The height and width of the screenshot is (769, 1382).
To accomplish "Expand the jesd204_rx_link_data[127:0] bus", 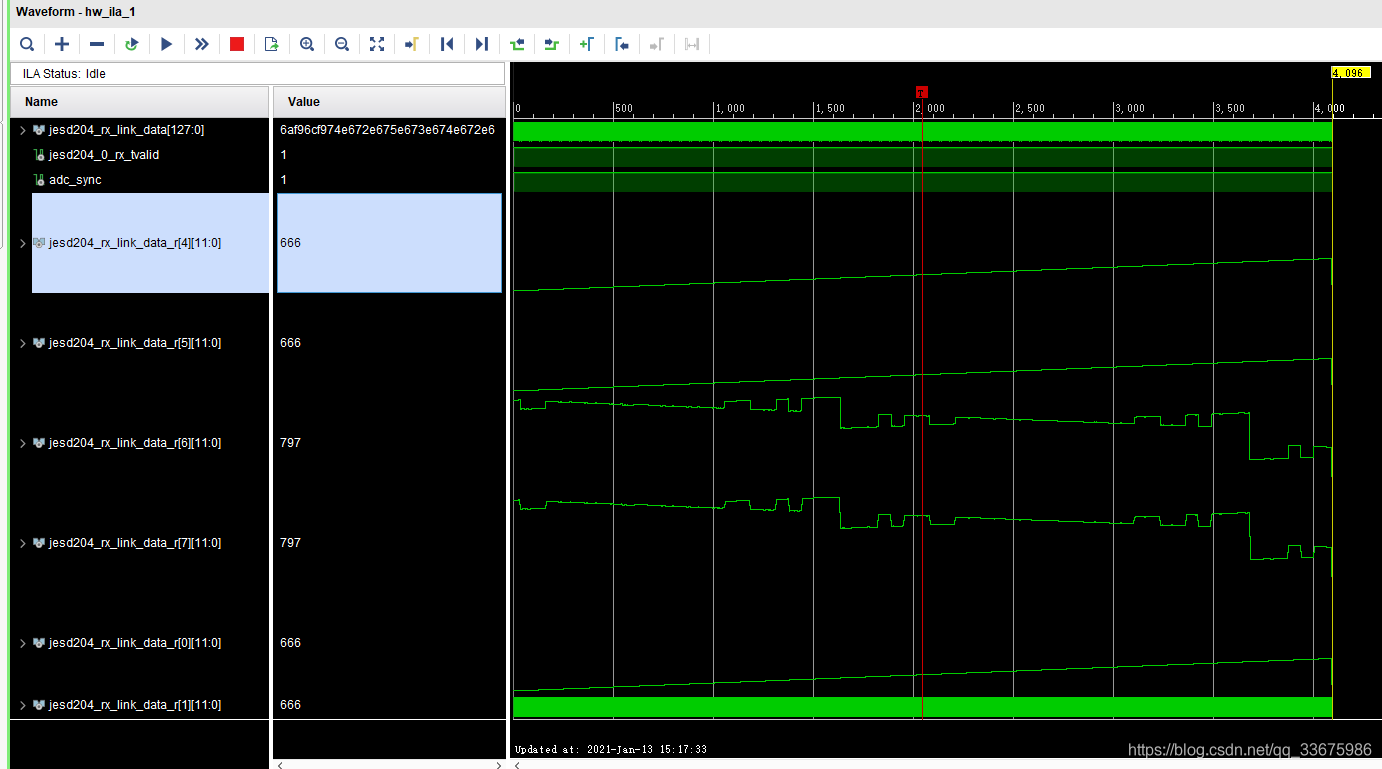I will [23, 130].
